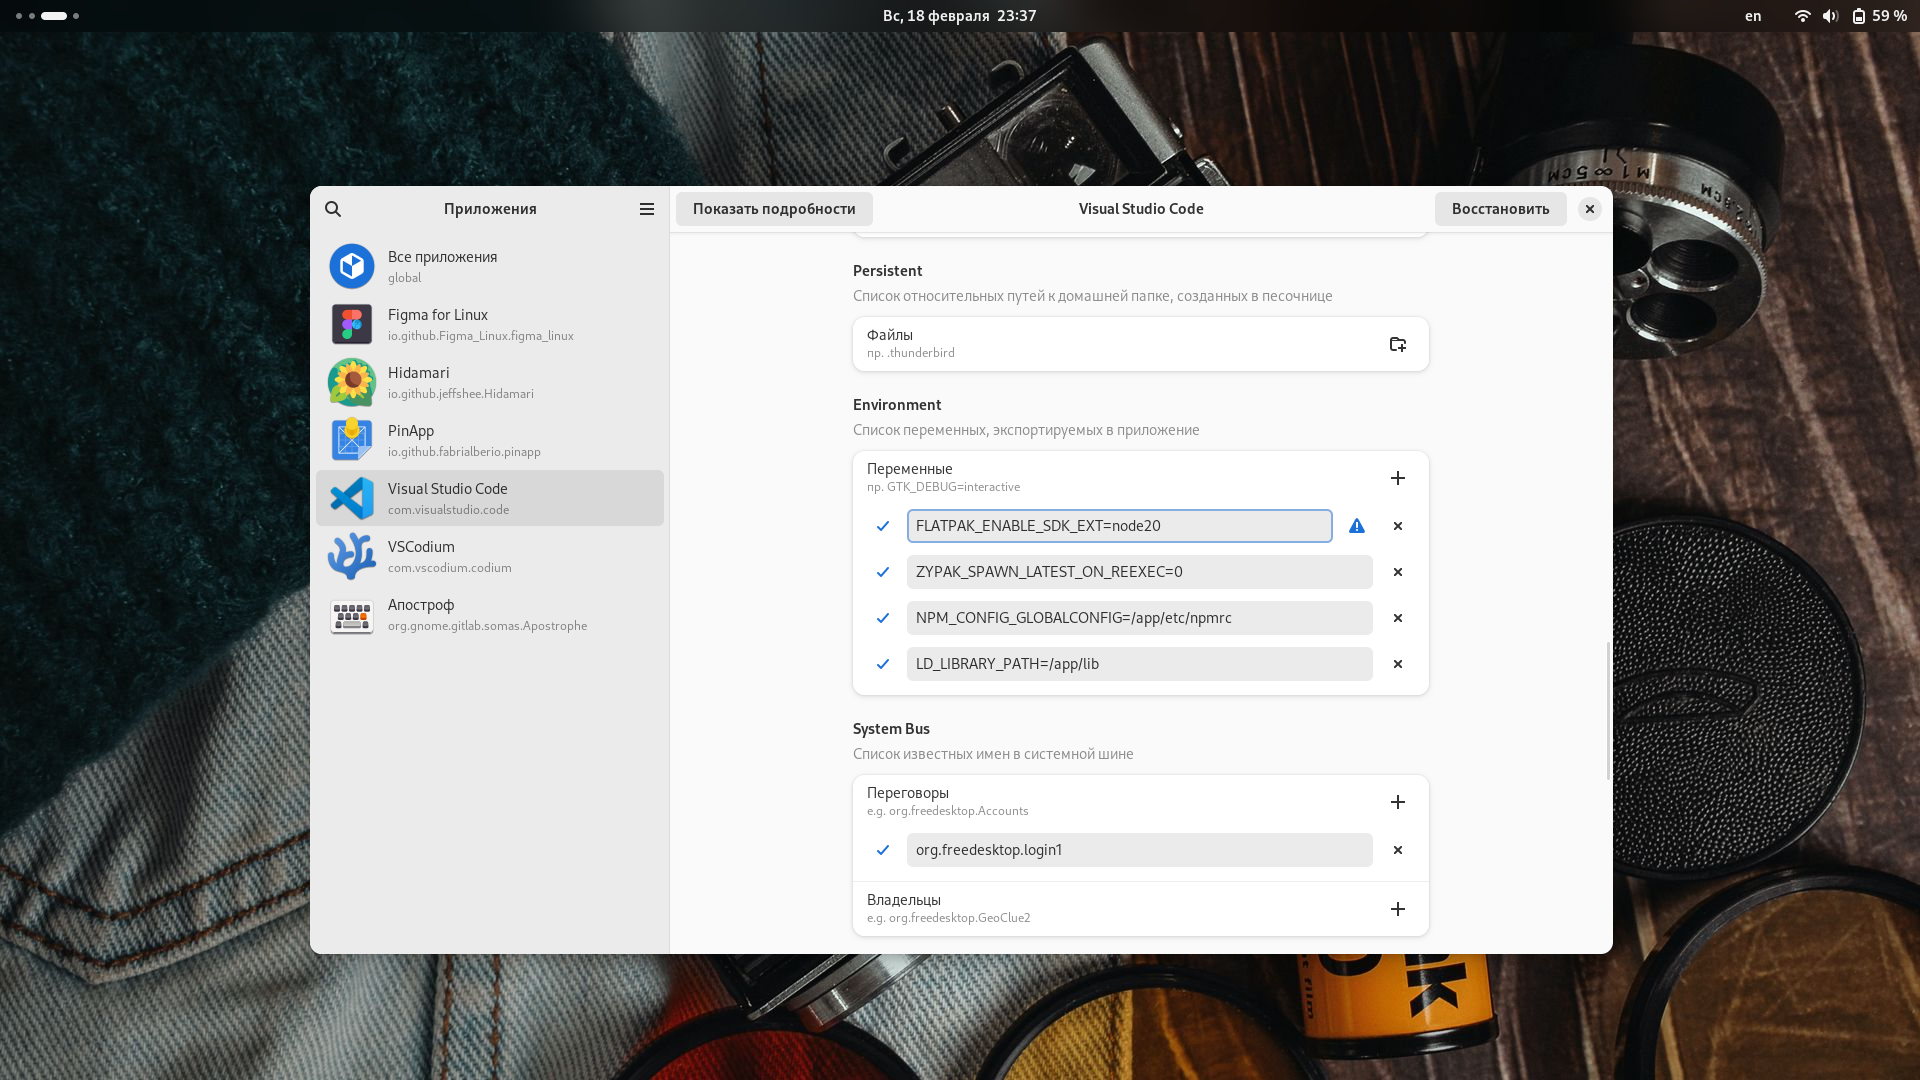This screenshot has width=1920, height=1080.
Task: Click the Visual Studio Code logo icon
Action: click(352, 498)
